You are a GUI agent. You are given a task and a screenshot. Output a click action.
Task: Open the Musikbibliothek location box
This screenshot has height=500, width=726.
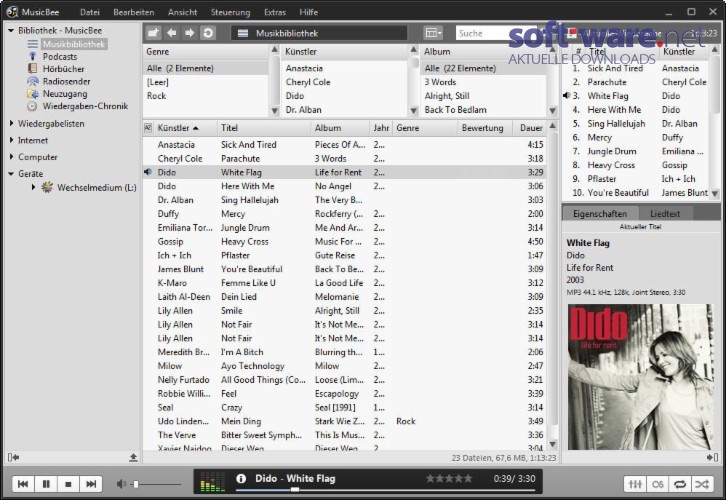[319, 33]
